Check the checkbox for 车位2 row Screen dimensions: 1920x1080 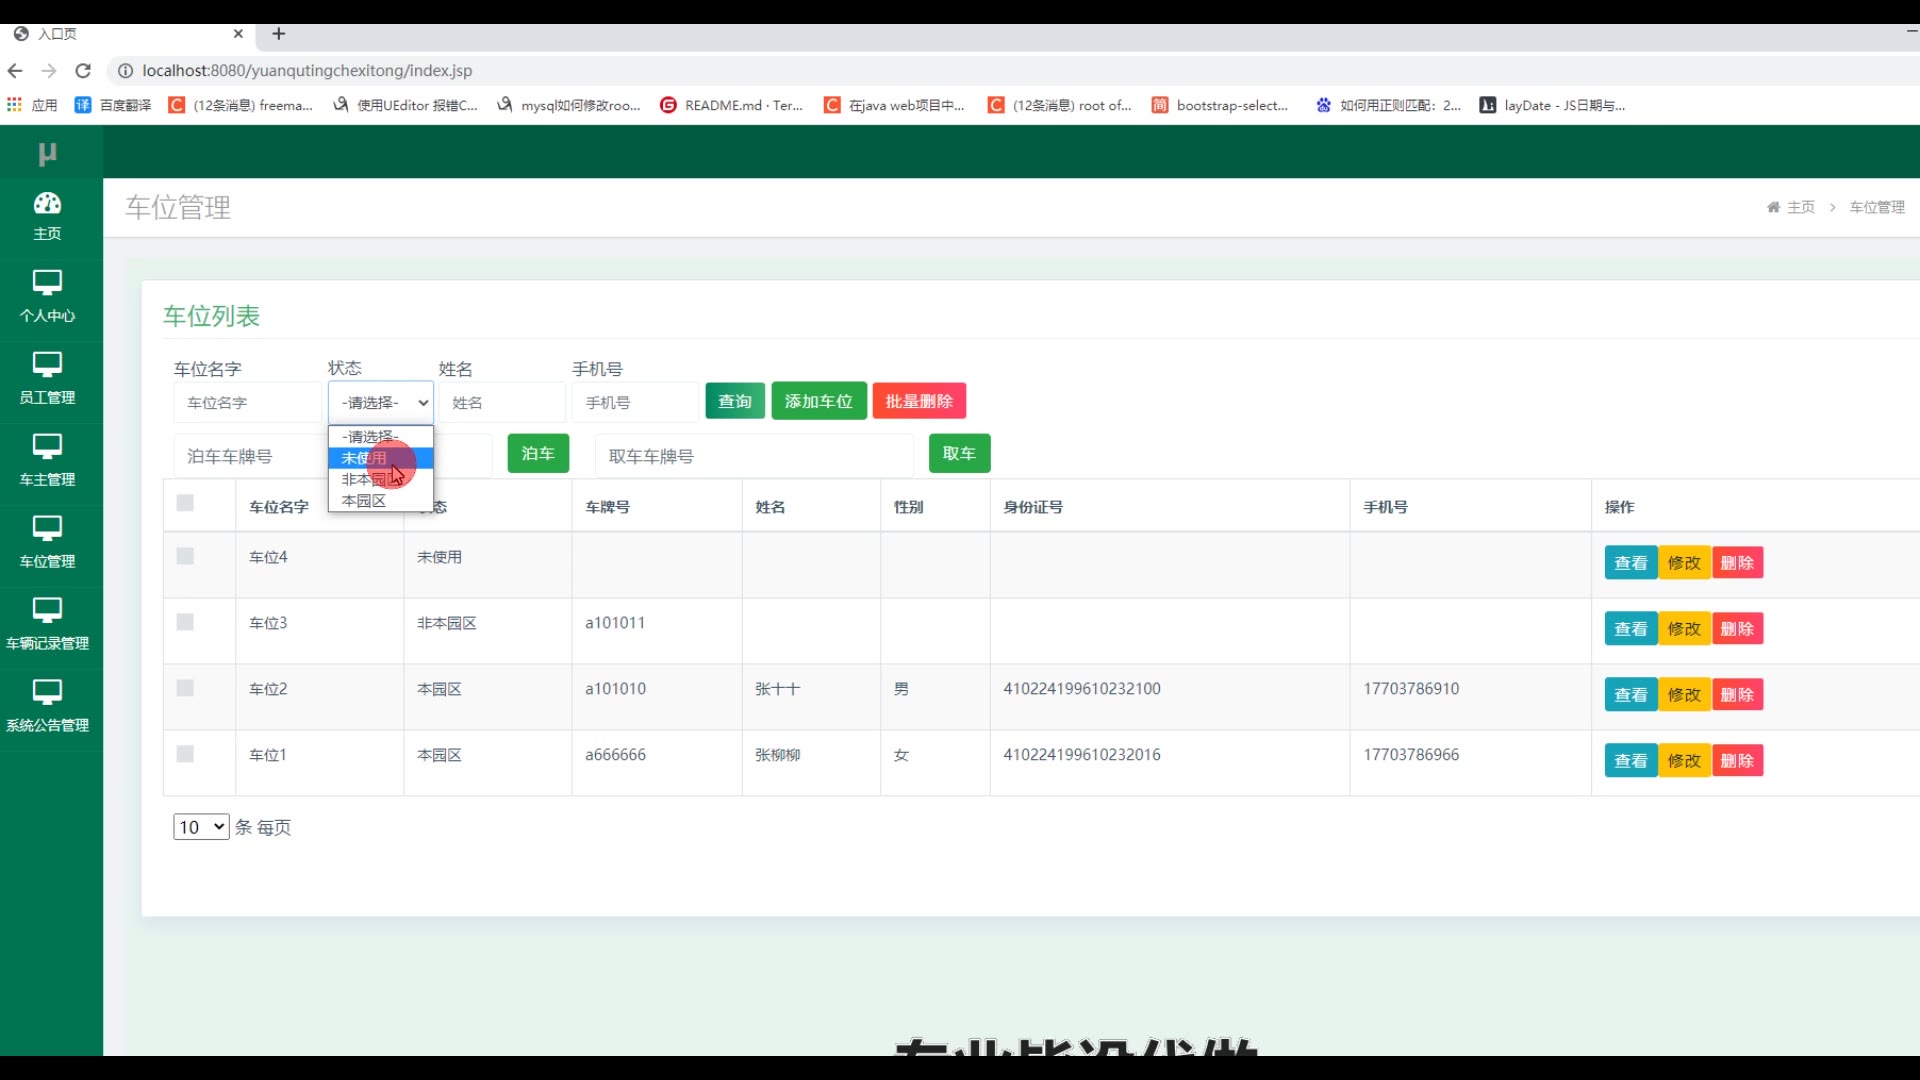[185, 689]
